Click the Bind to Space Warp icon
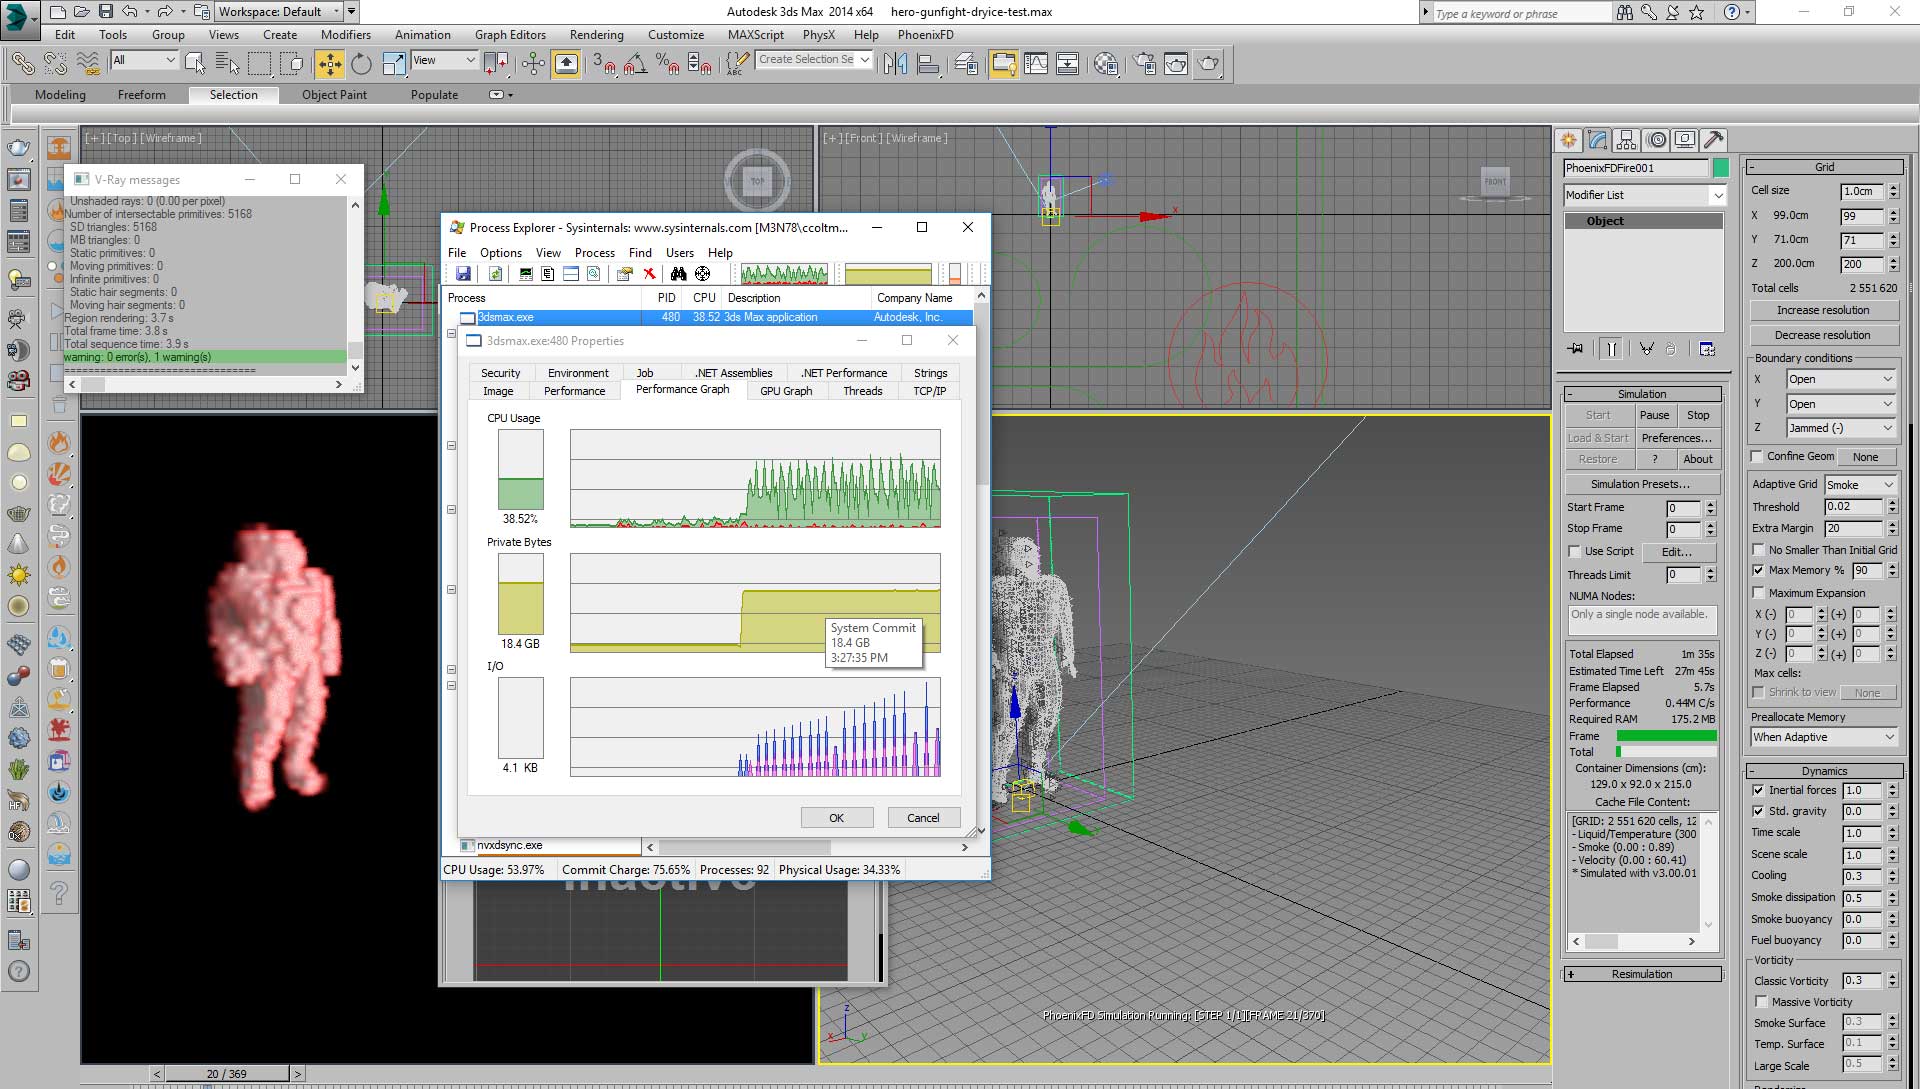The width and height of the screenshot is (1920, 1089). [88, 64]
